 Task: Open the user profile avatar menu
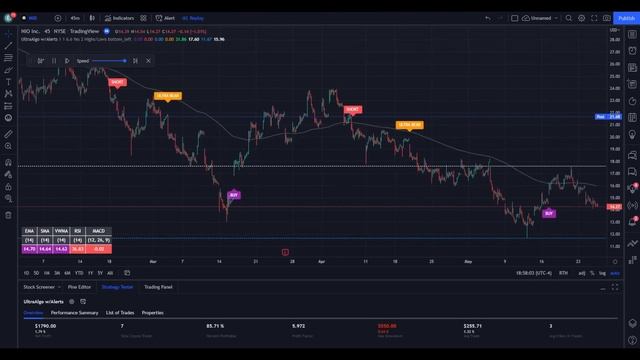9,18
